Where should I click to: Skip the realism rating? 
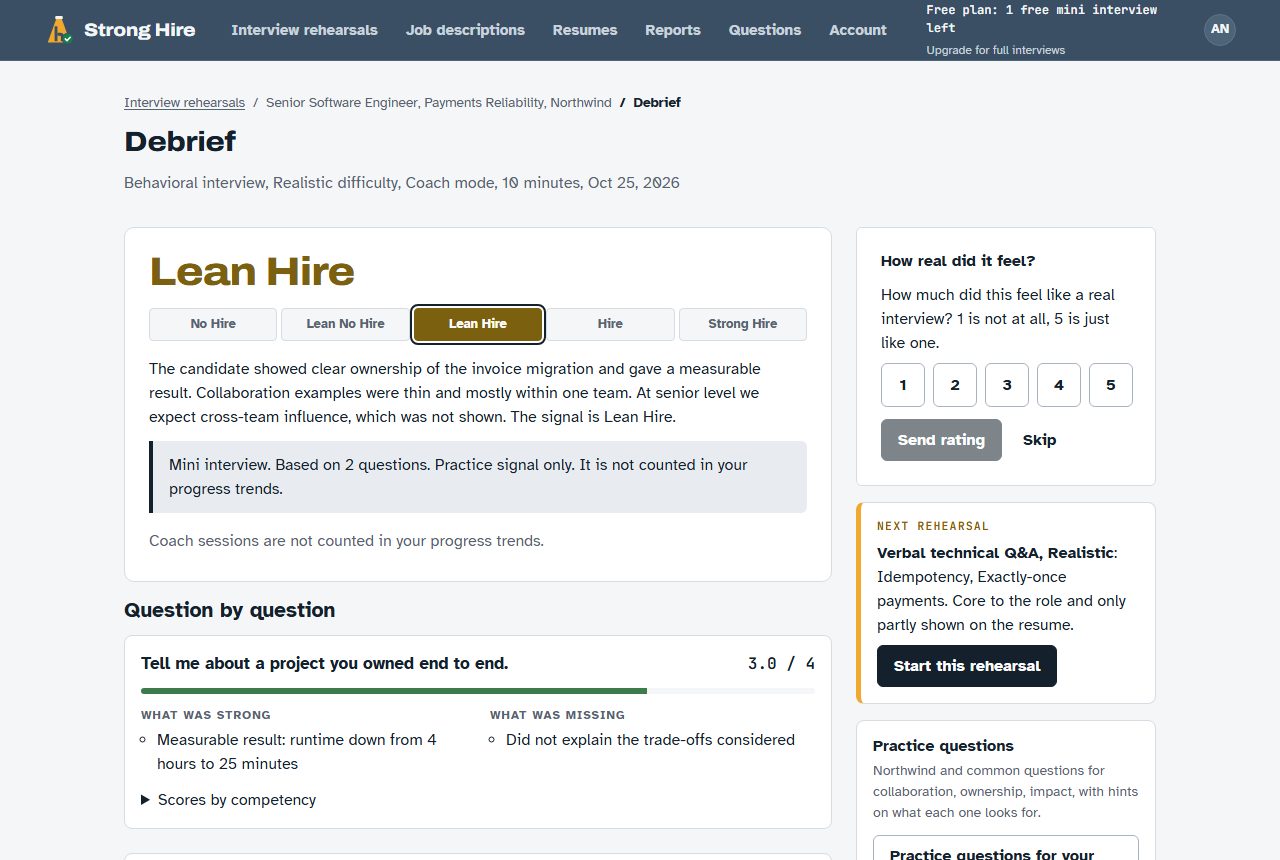pos(1039,440)
